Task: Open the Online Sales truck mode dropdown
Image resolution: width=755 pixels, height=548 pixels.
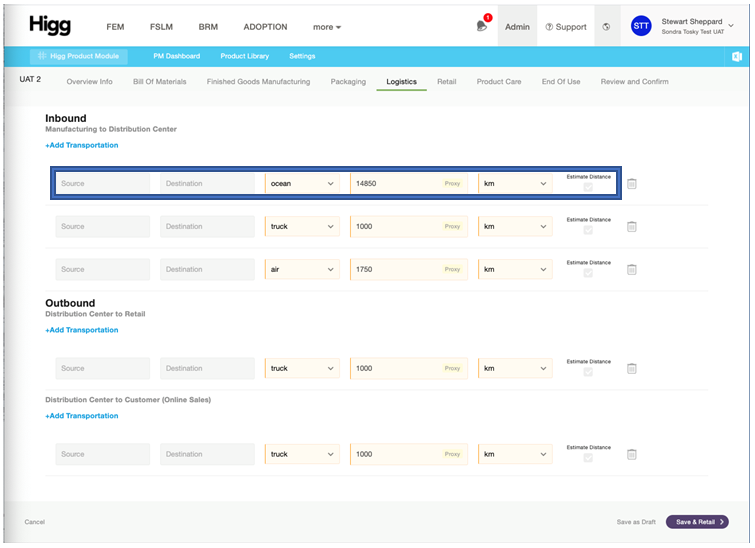Action: [x=302, y=454]
